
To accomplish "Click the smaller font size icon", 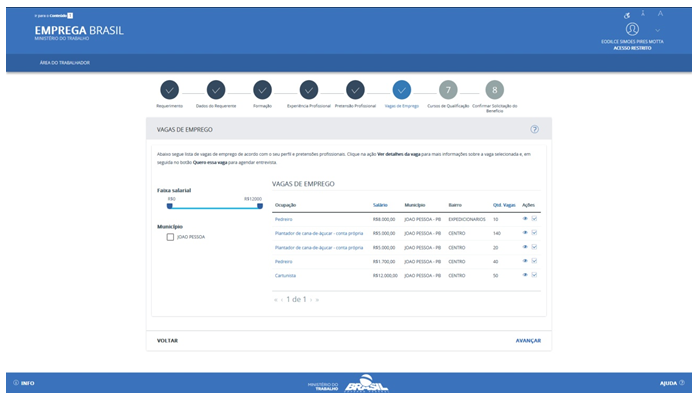I will pyautogui.click(x=645, y=13).
